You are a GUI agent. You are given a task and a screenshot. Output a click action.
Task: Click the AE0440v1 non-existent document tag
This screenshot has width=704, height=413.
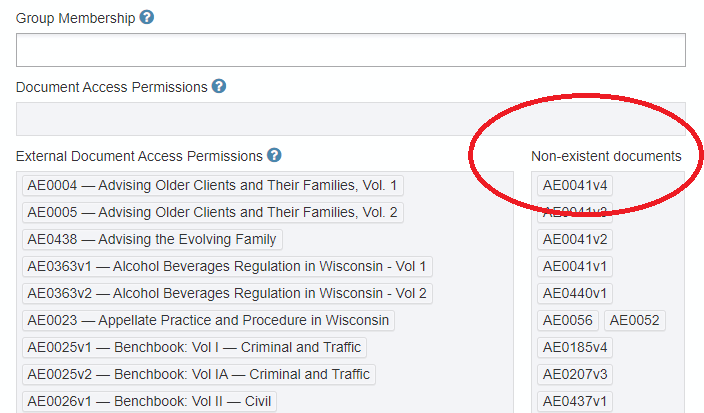click(x=575, y=293)
